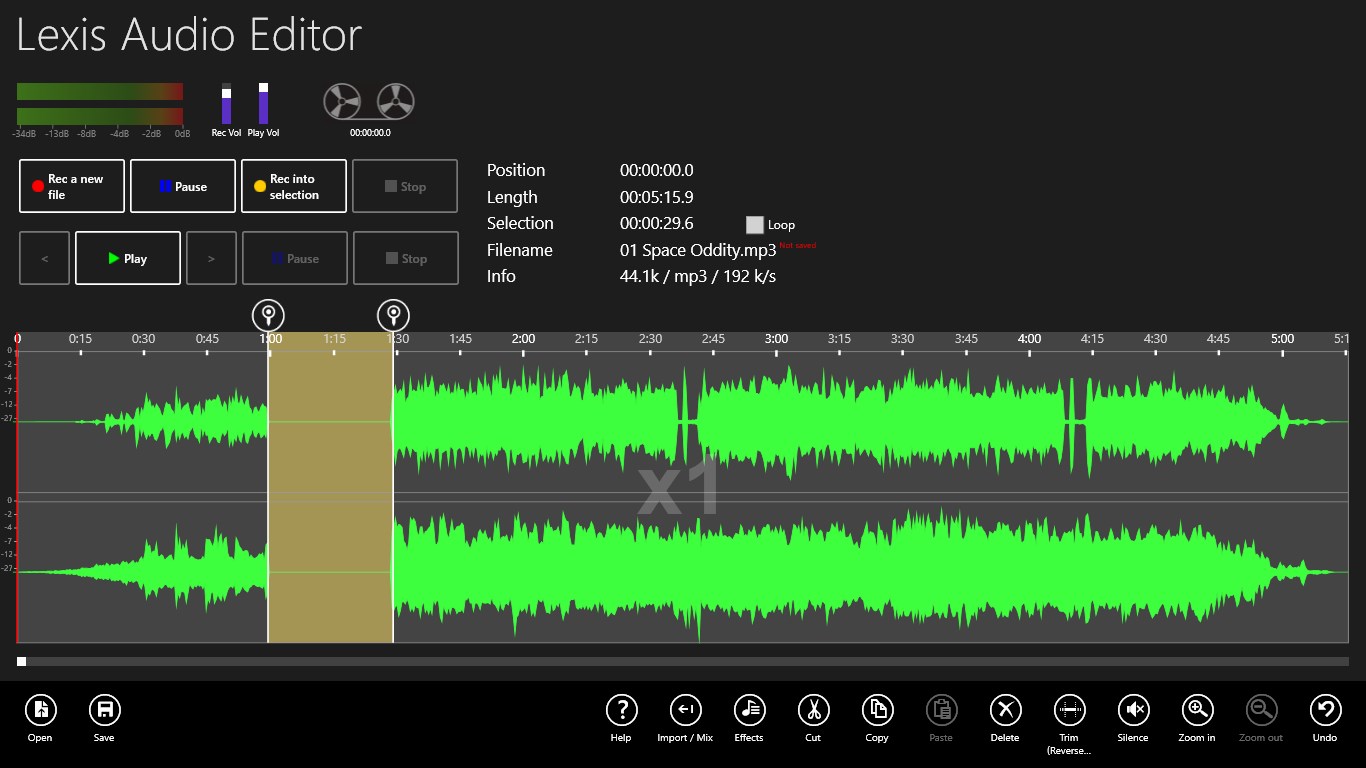Click the record Pause button
1366x768 pixels.
(183, 186)
